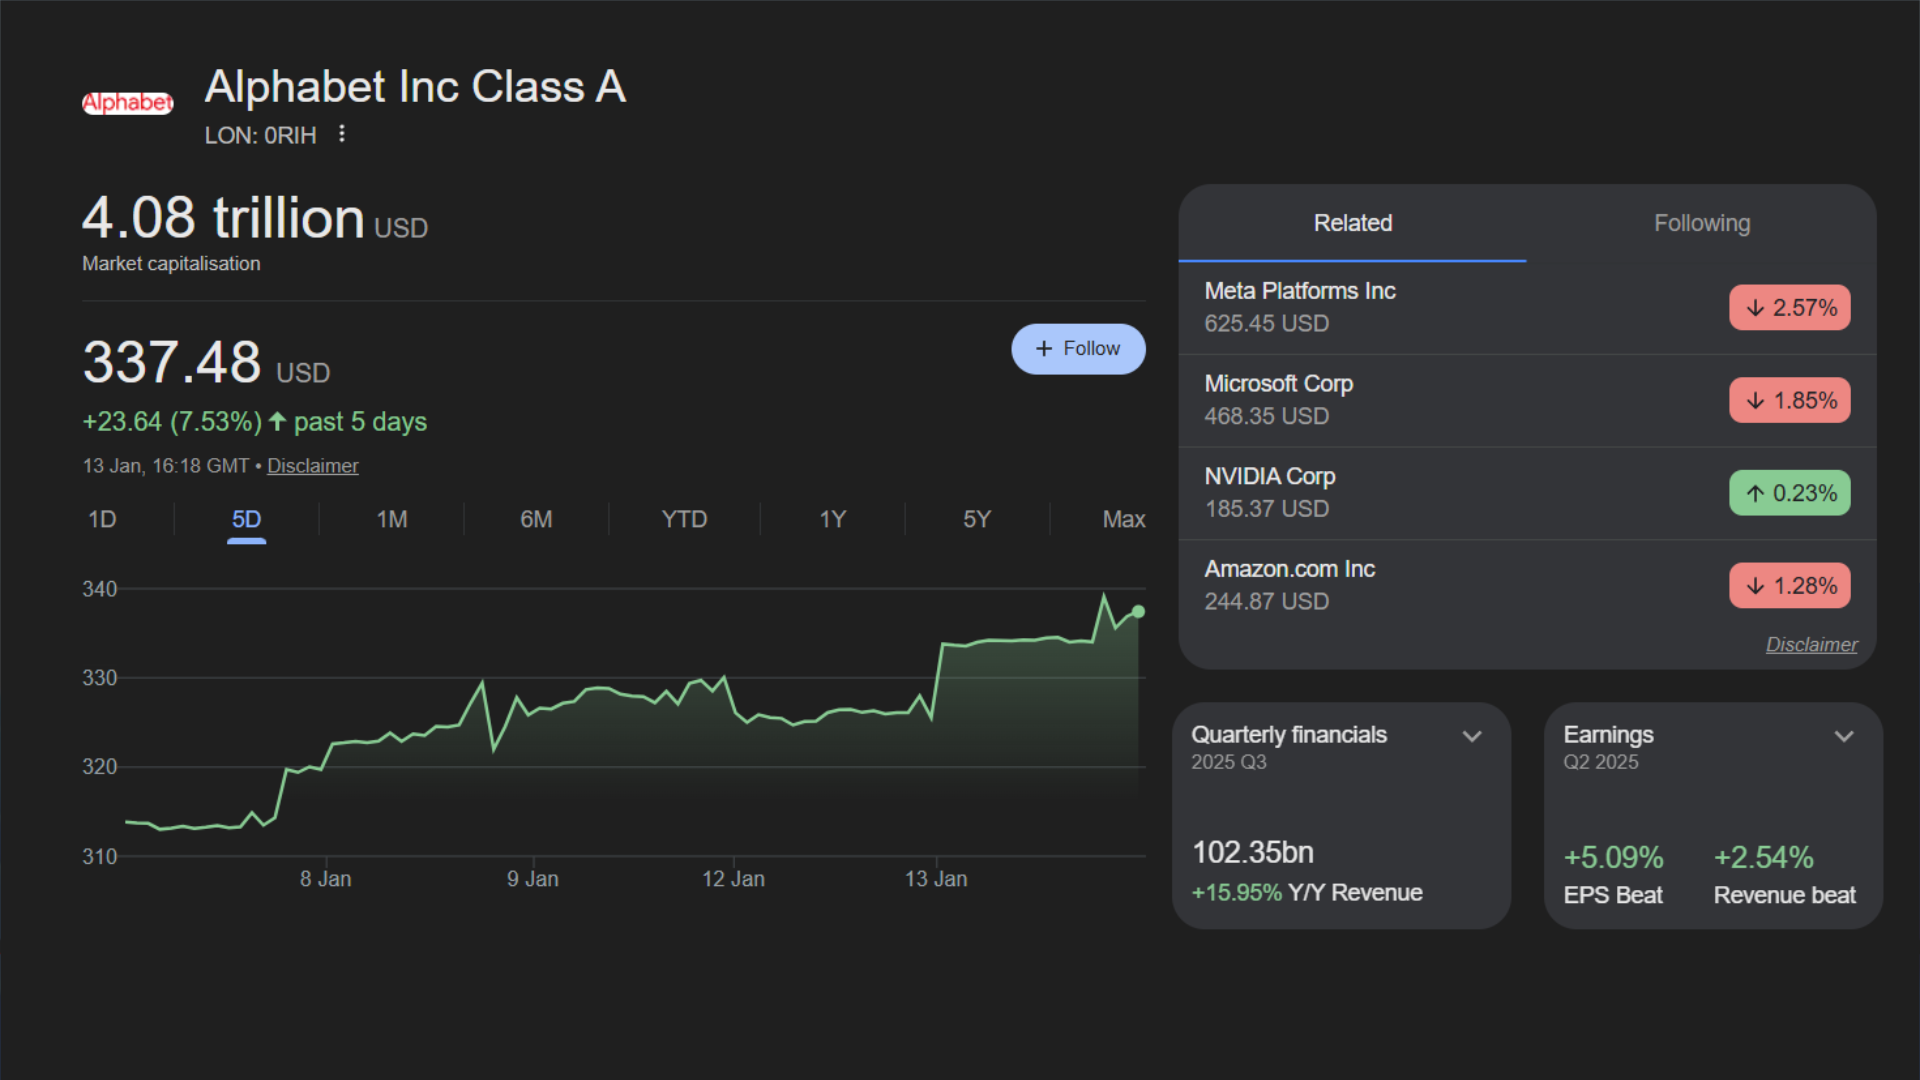
Task: Open the Related stocks tab
Action: point(1352,223)
